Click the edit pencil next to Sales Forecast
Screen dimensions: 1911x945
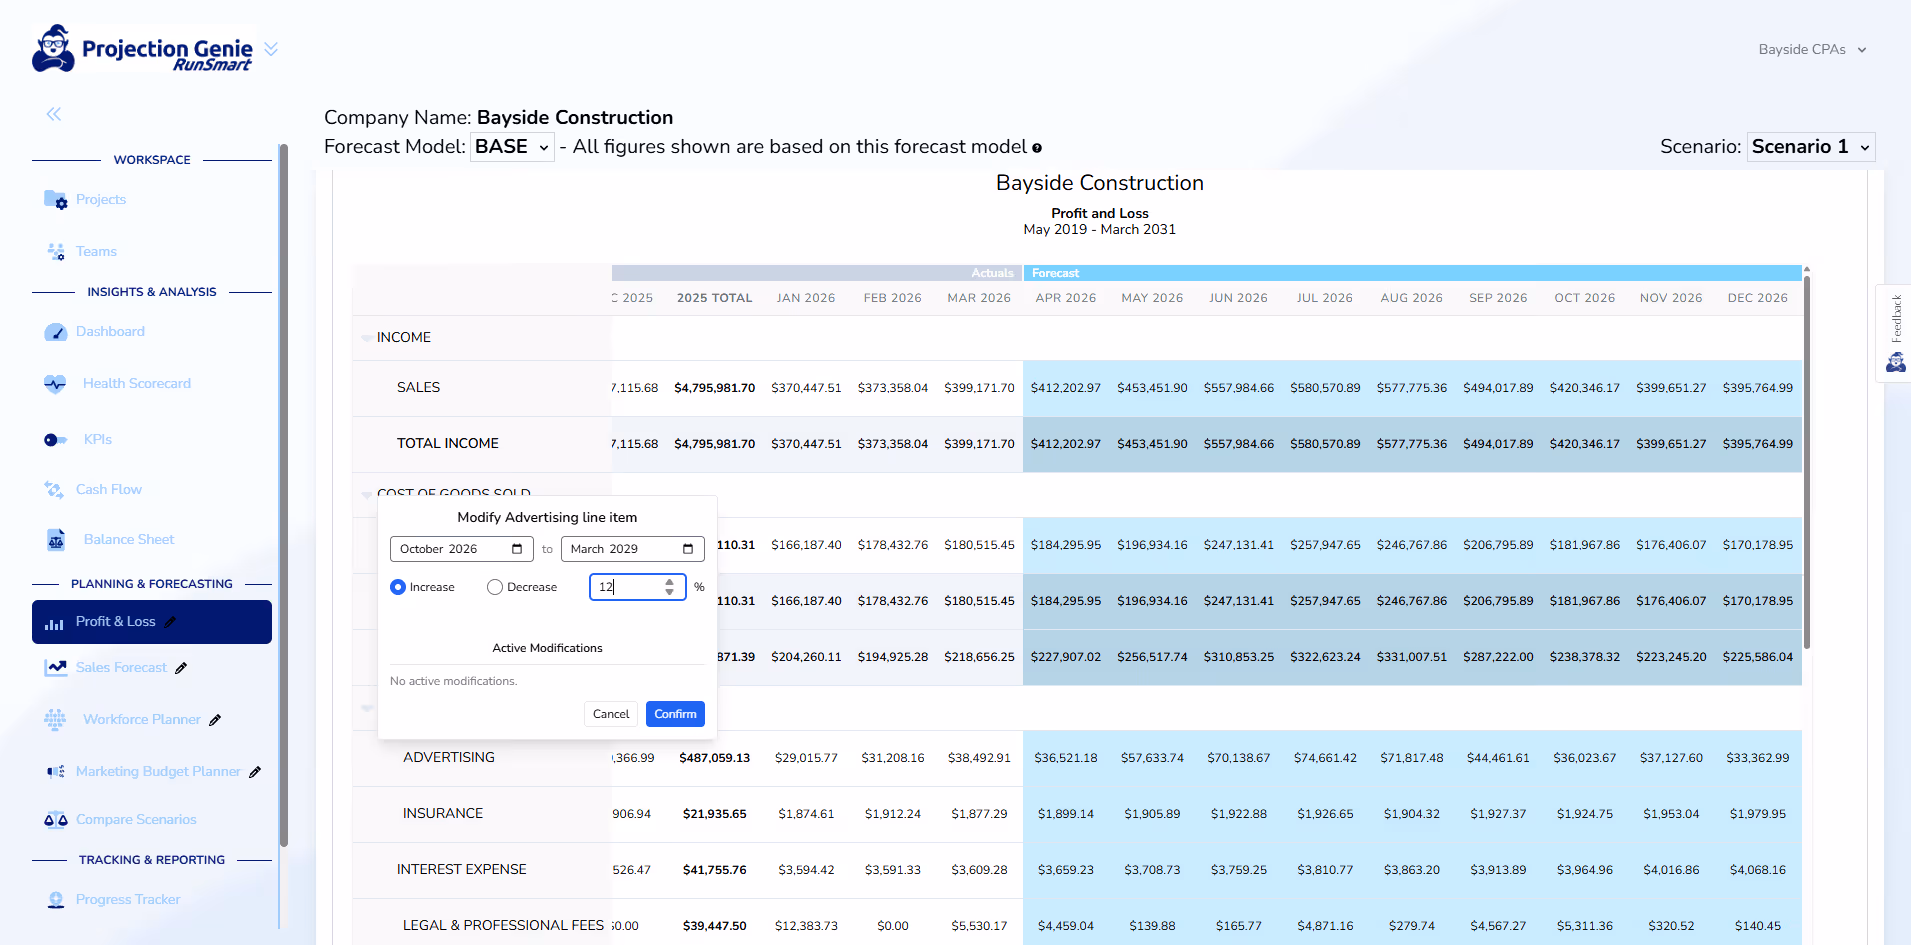[x=181, y=668]
